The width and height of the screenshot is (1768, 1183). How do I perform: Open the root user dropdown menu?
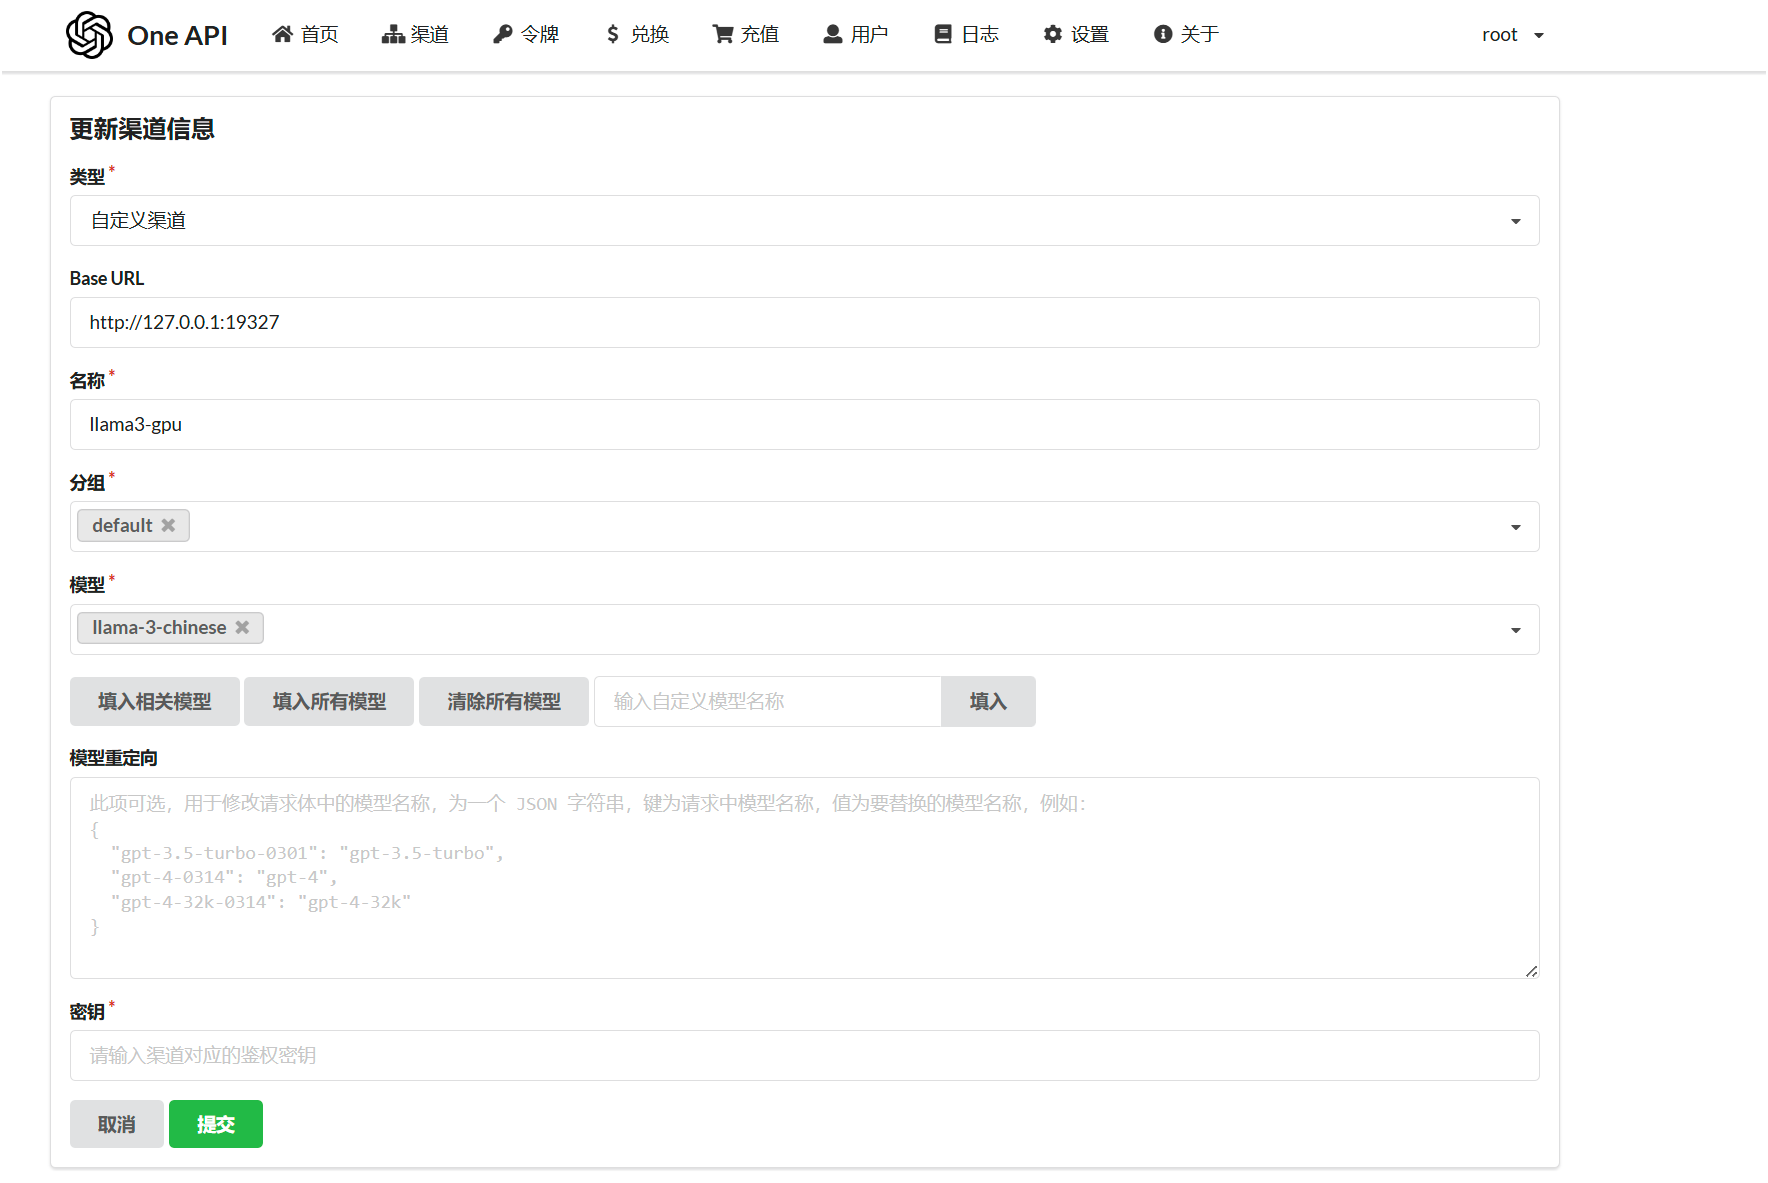1512,35
